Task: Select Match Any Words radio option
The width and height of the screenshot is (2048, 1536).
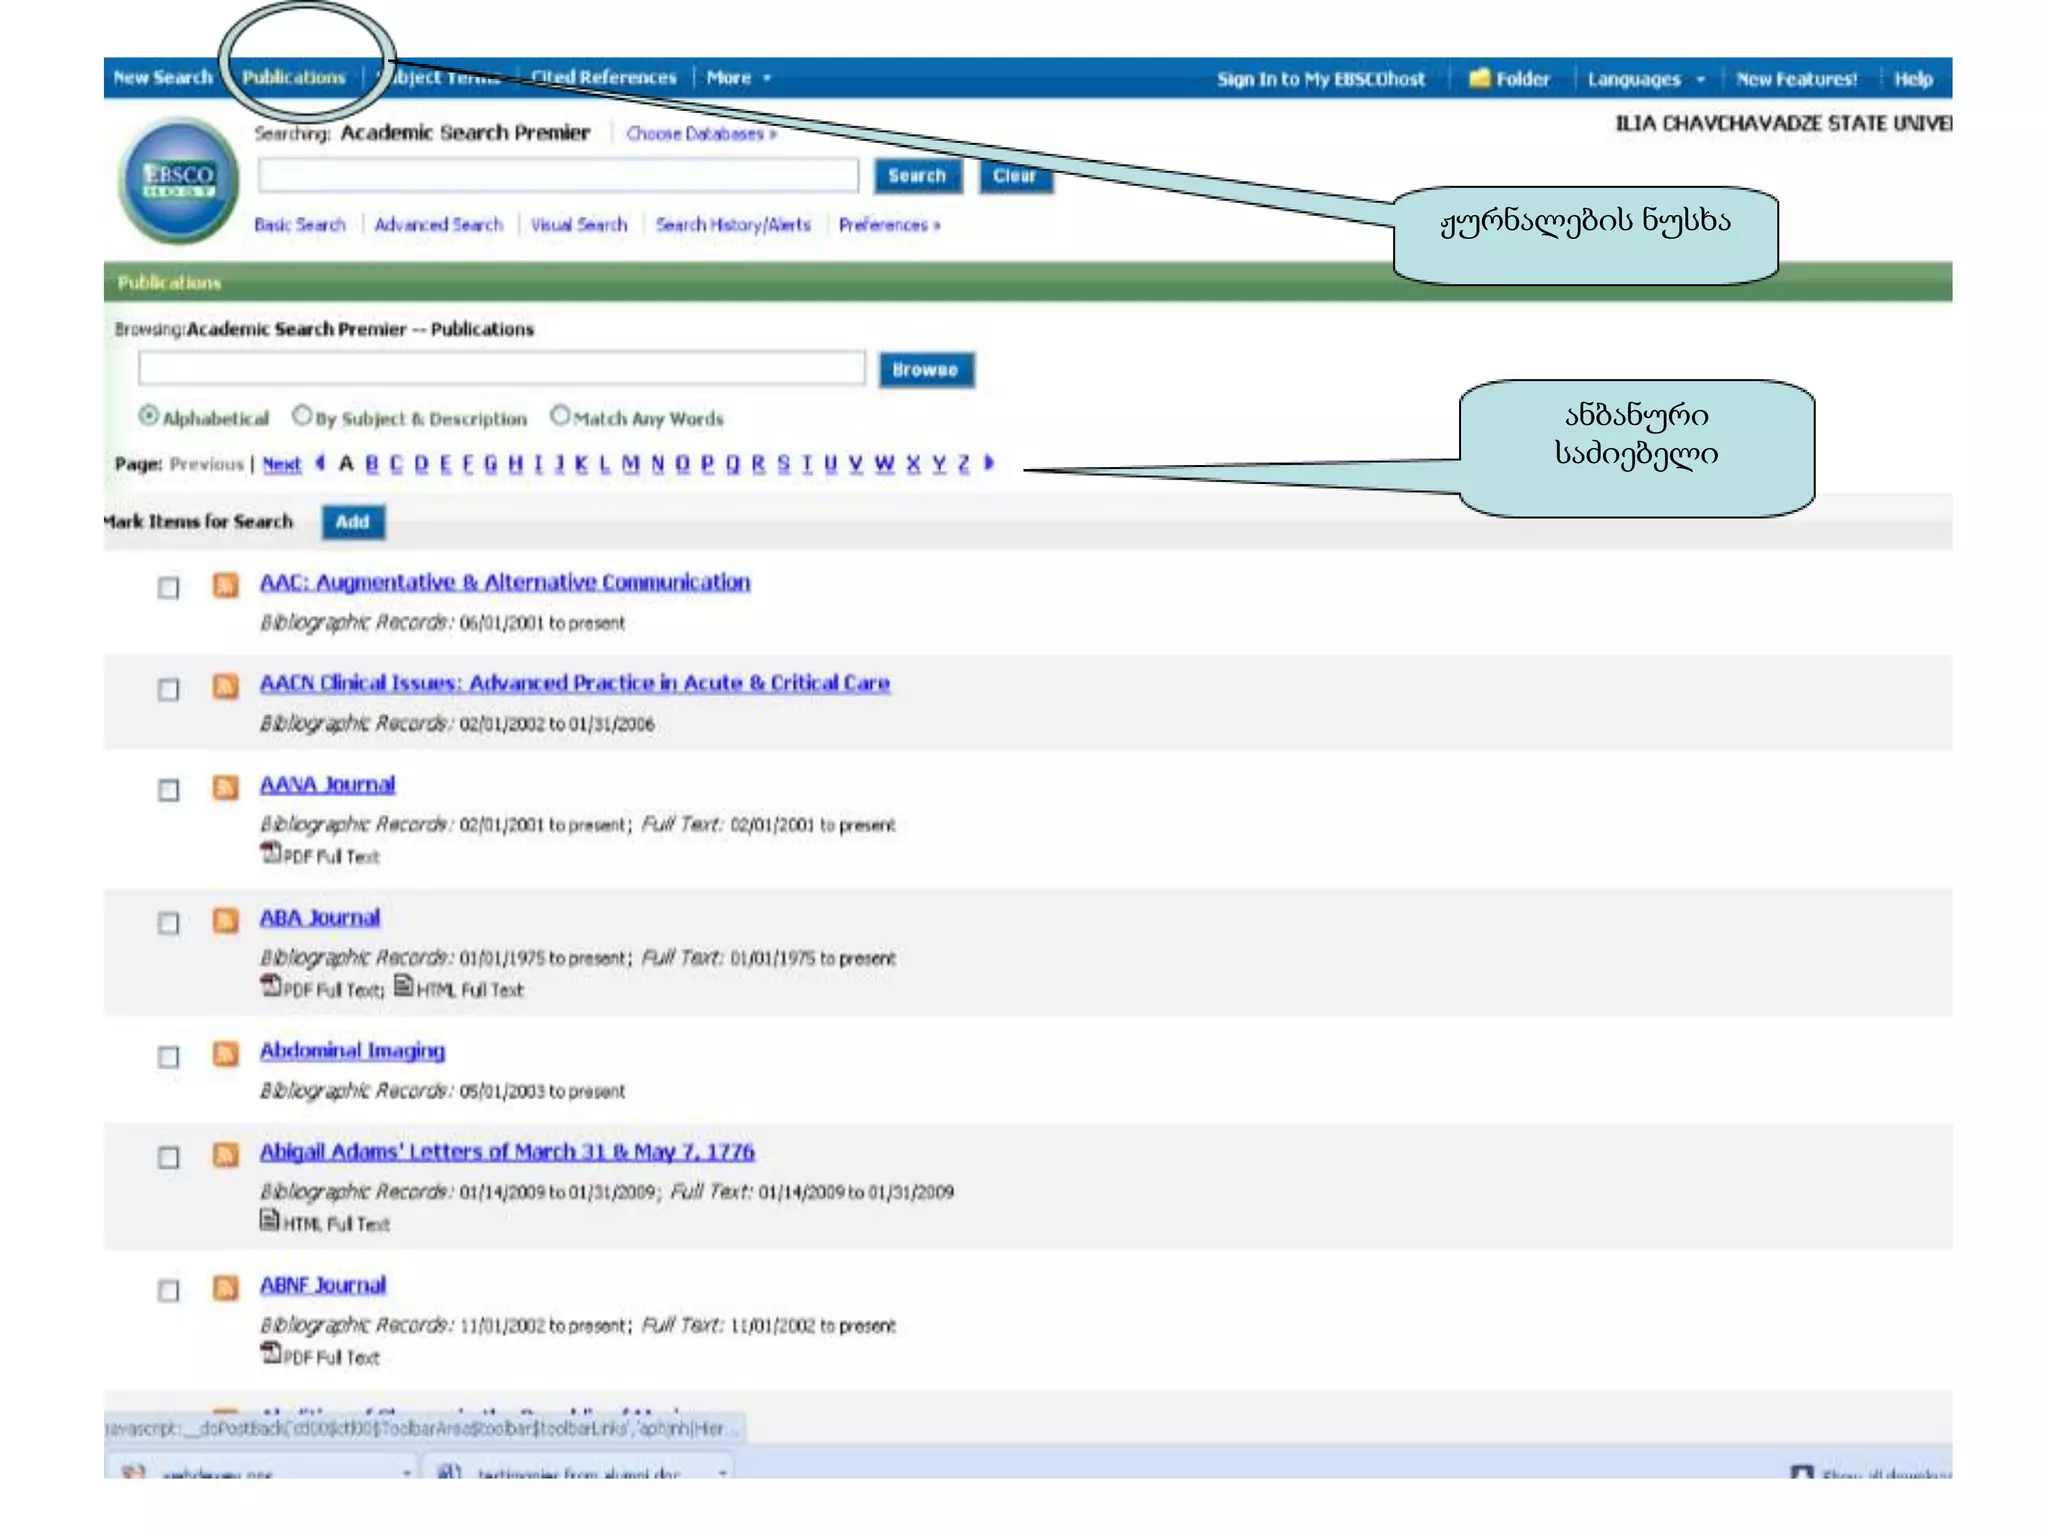Action: pos(560,415)
